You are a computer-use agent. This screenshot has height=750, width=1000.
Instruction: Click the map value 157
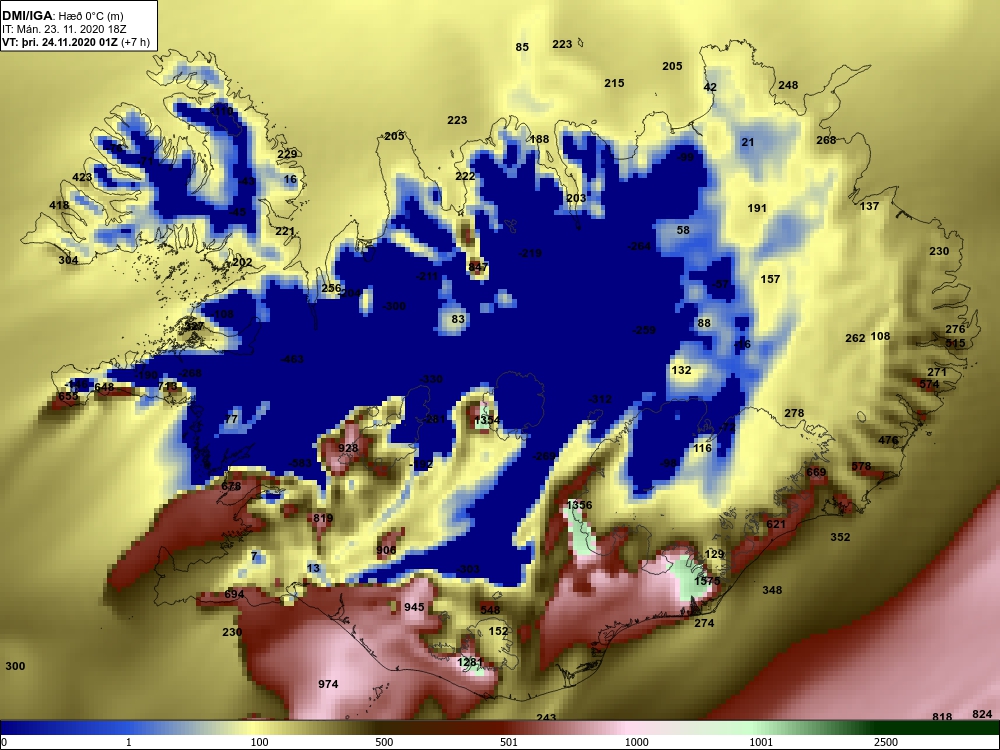tap(770, 278)
